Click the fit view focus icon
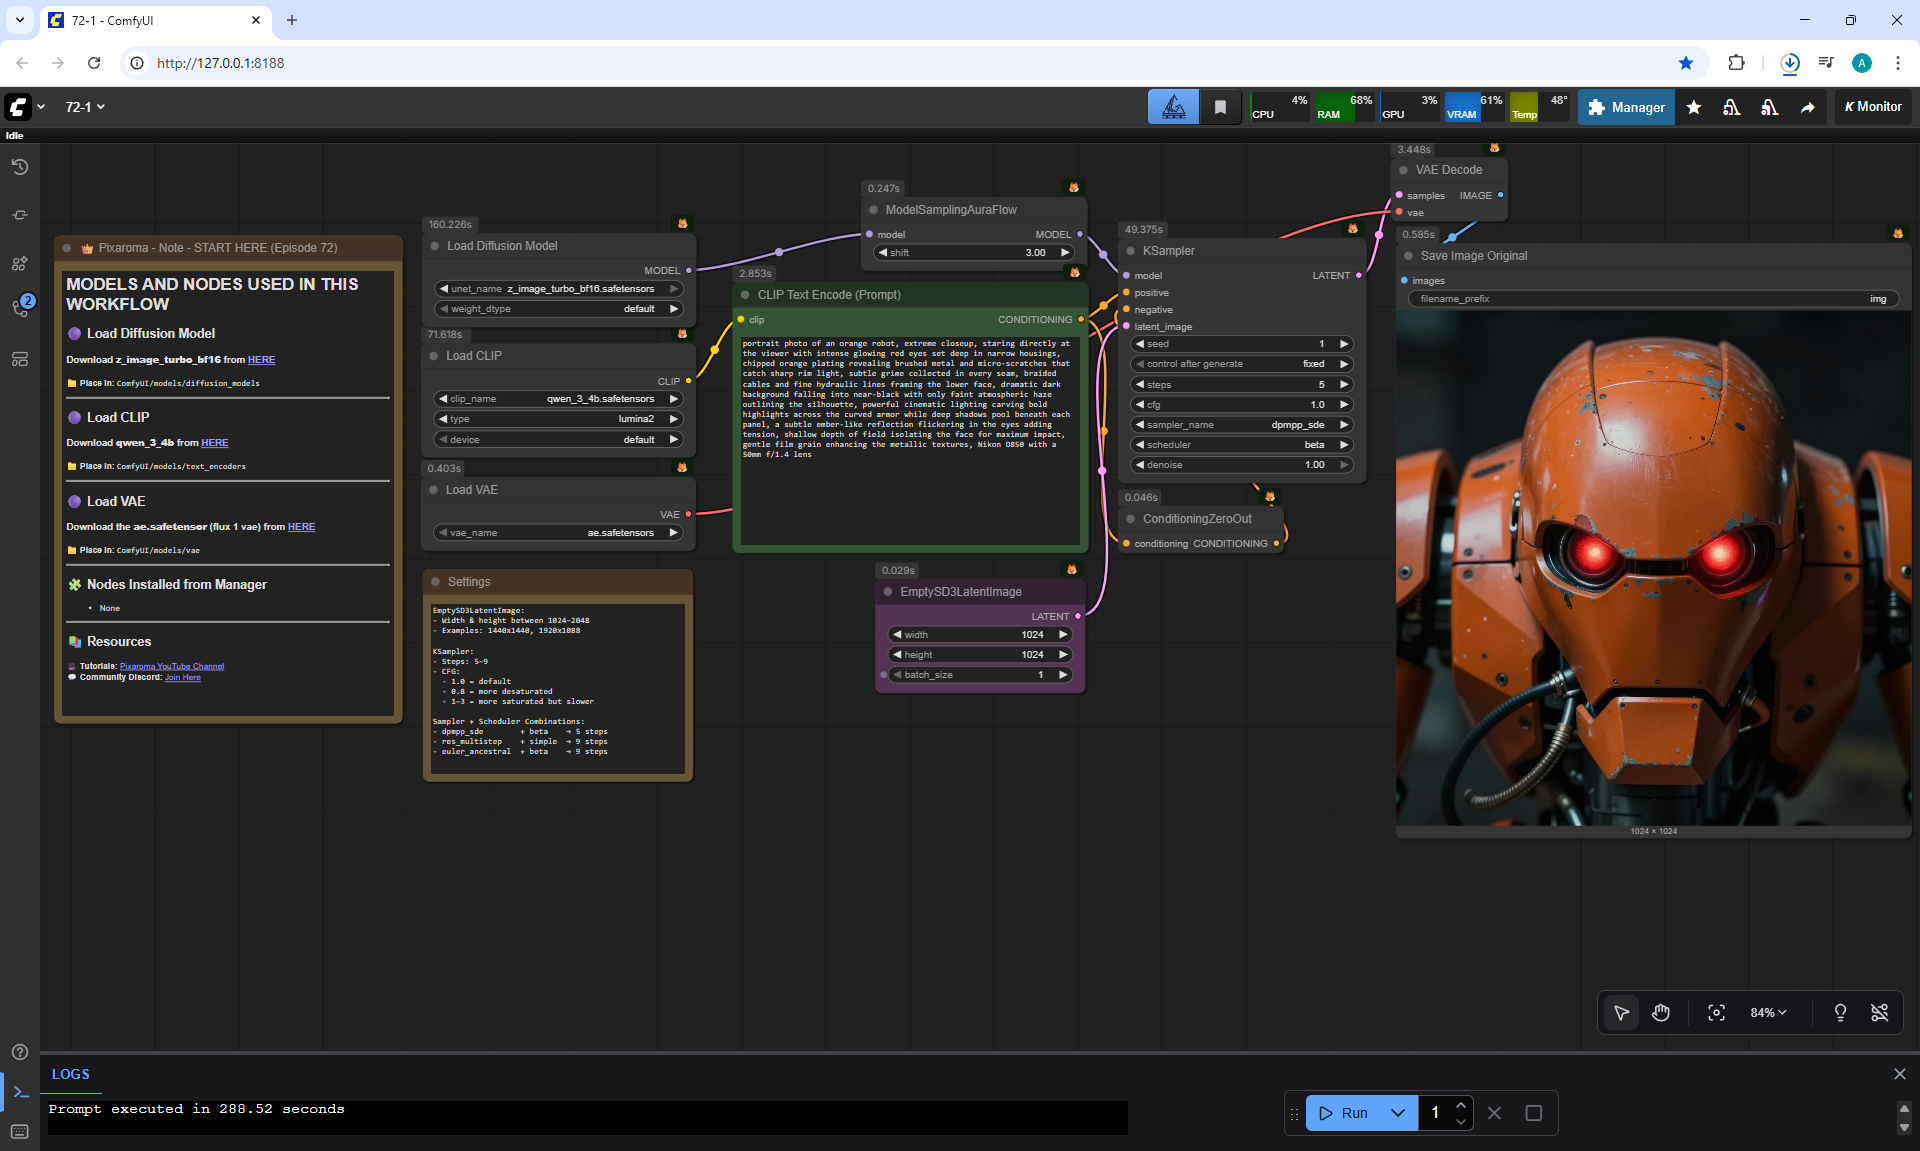The height and width of the screenshot is (1151, 1920). point(1716,1013)
